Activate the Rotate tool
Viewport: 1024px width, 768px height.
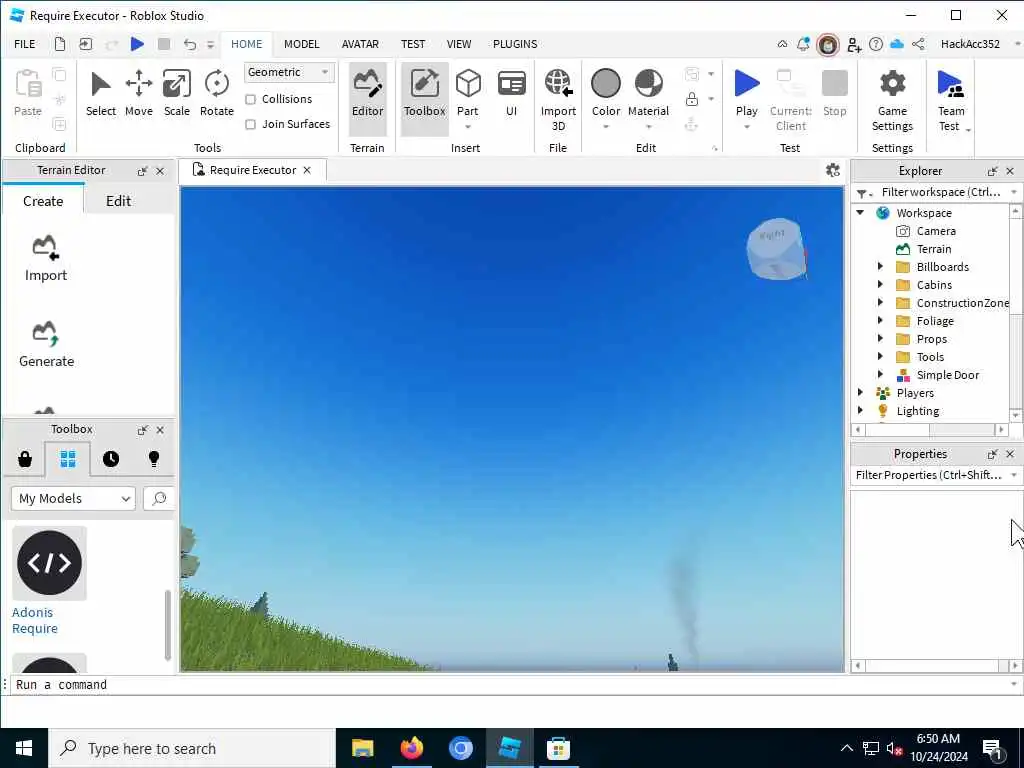(x=217, y=94)
